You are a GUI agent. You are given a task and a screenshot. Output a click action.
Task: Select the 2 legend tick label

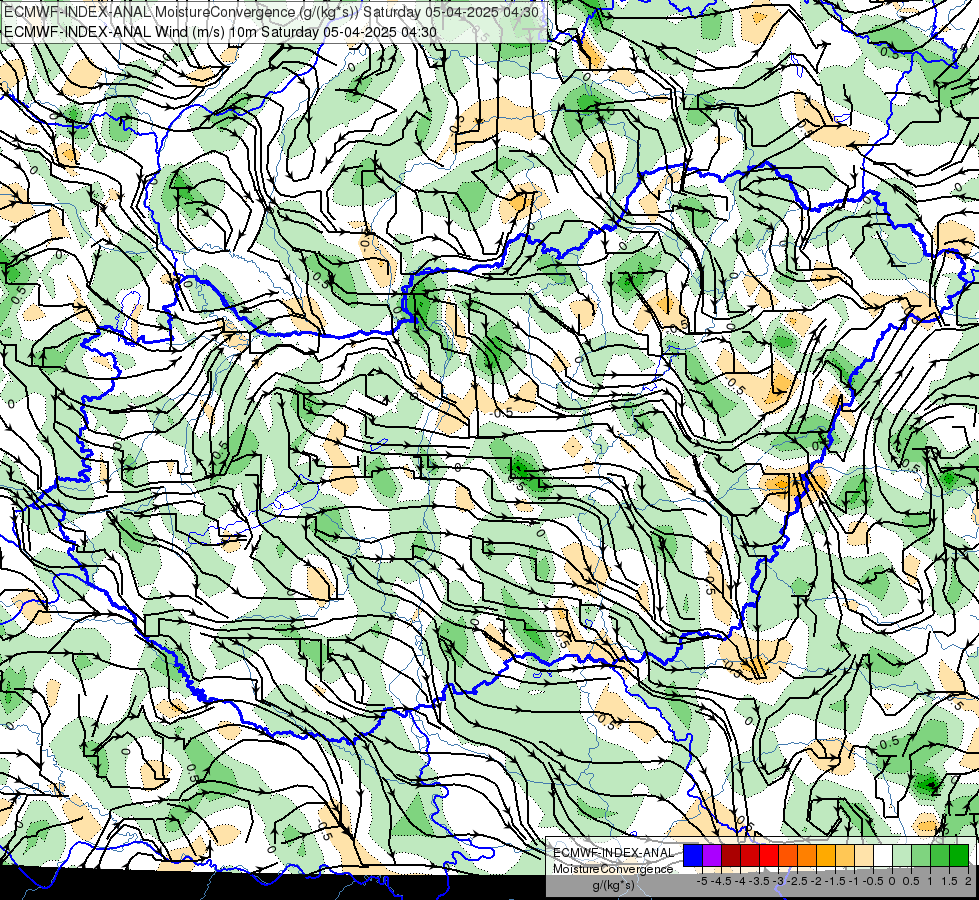click(969, 881)
